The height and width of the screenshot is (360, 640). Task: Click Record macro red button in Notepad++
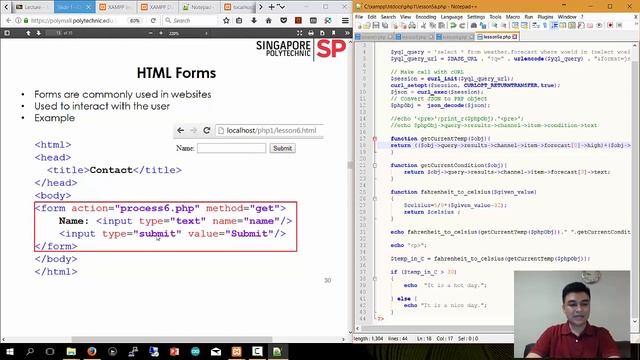tap(610, 25)
